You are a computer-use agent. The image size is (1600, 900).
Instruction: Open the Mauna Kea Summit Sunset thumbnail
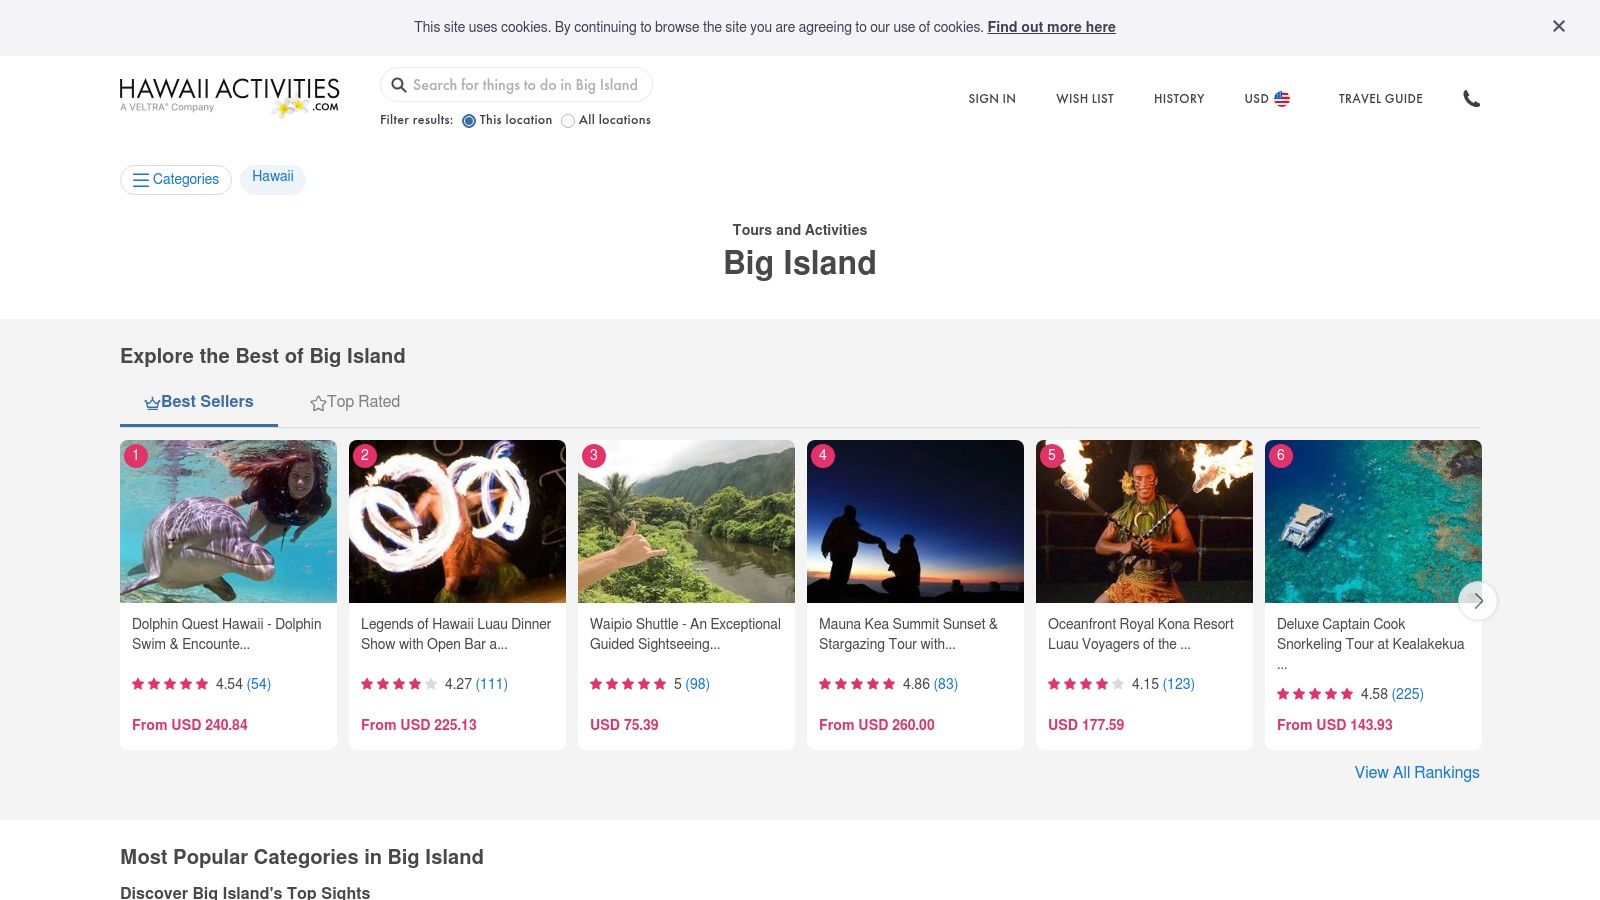click(x=915, y=521)
